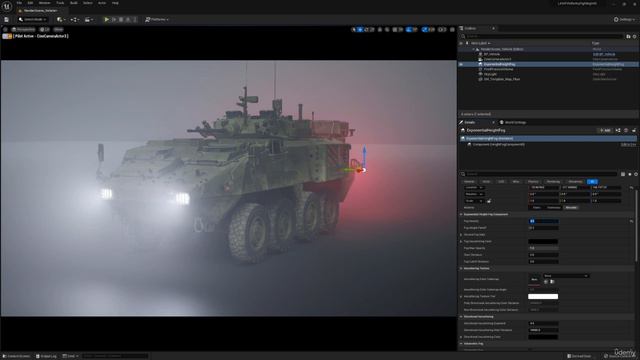This screenshot has width=640, height=360.
Task: Click the Stop simulation icon
Action: tap(121, 19)
